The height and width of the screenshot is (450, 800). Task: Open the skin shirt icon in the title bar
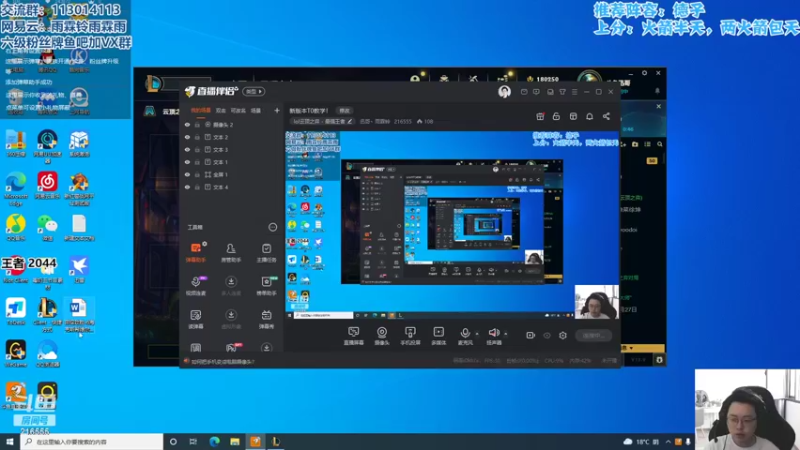point(562,92)
